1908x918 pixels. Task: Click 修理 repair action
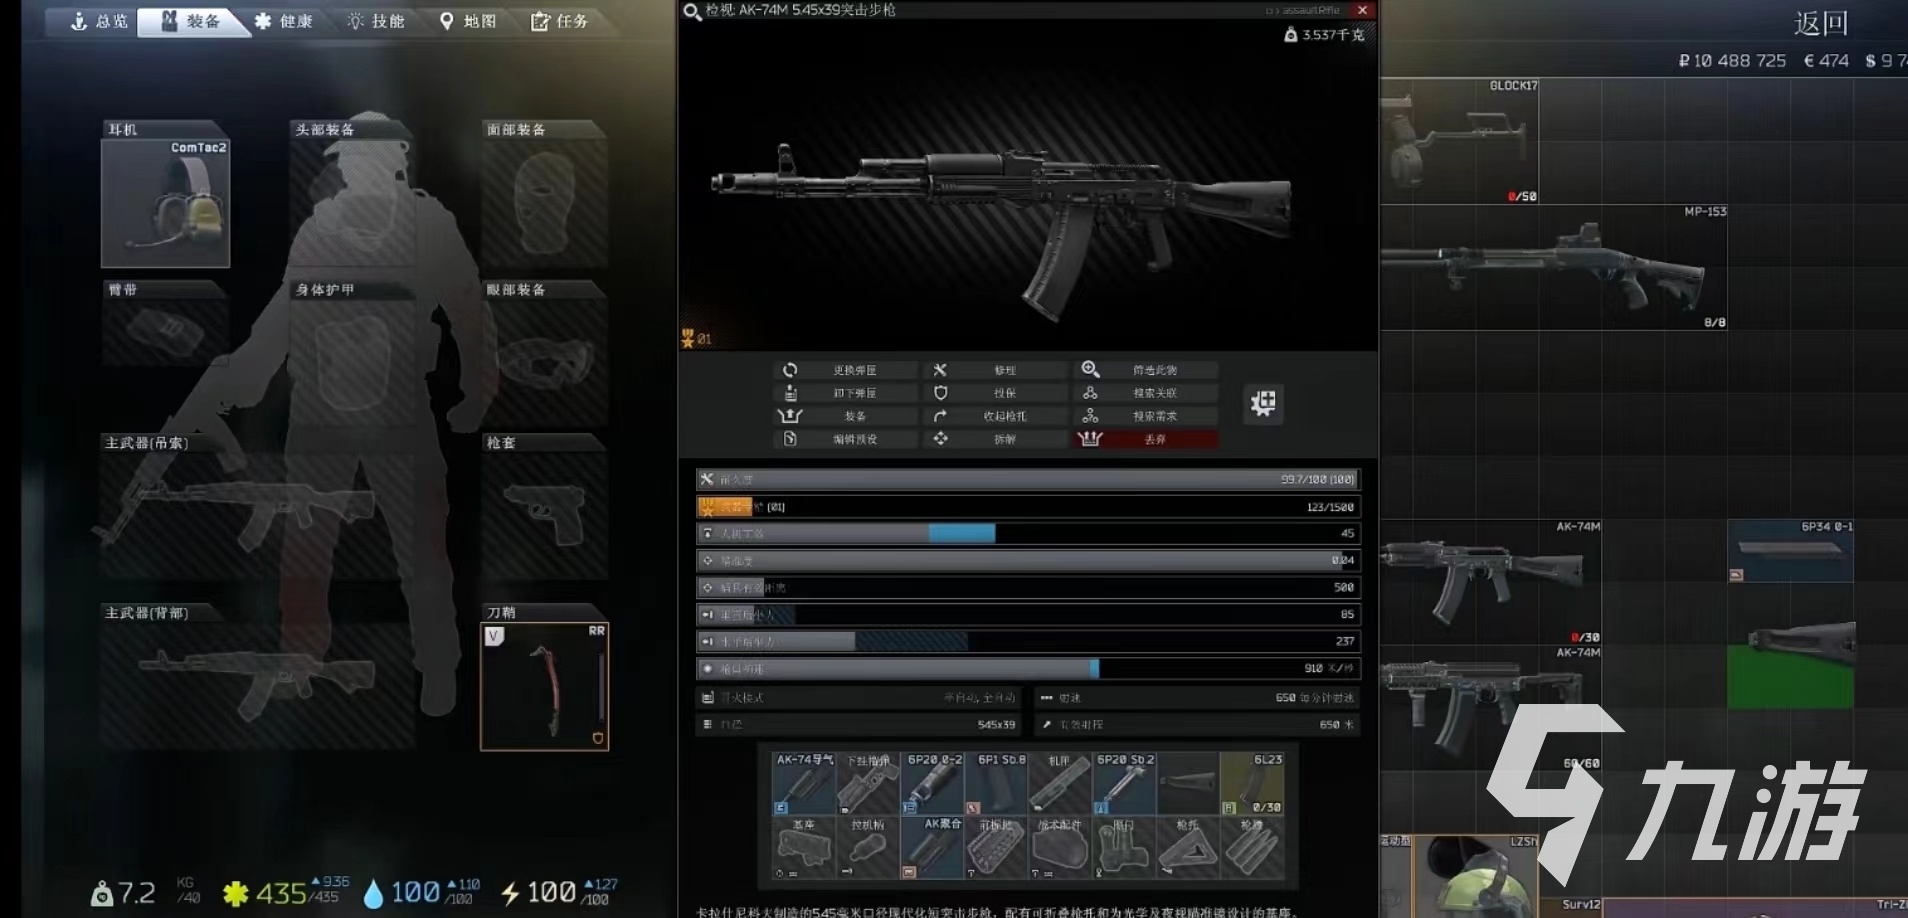click(x=995, y=370)
